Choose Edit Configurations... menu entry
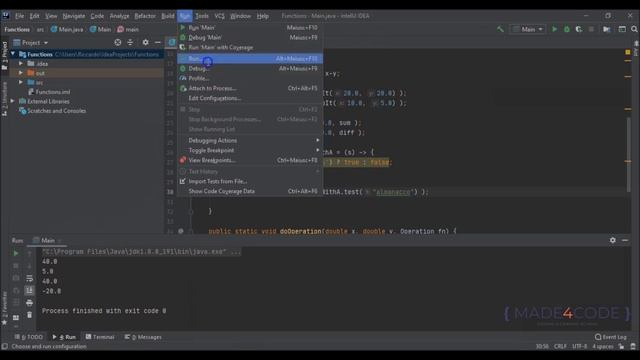 click(x=250, y=98)
